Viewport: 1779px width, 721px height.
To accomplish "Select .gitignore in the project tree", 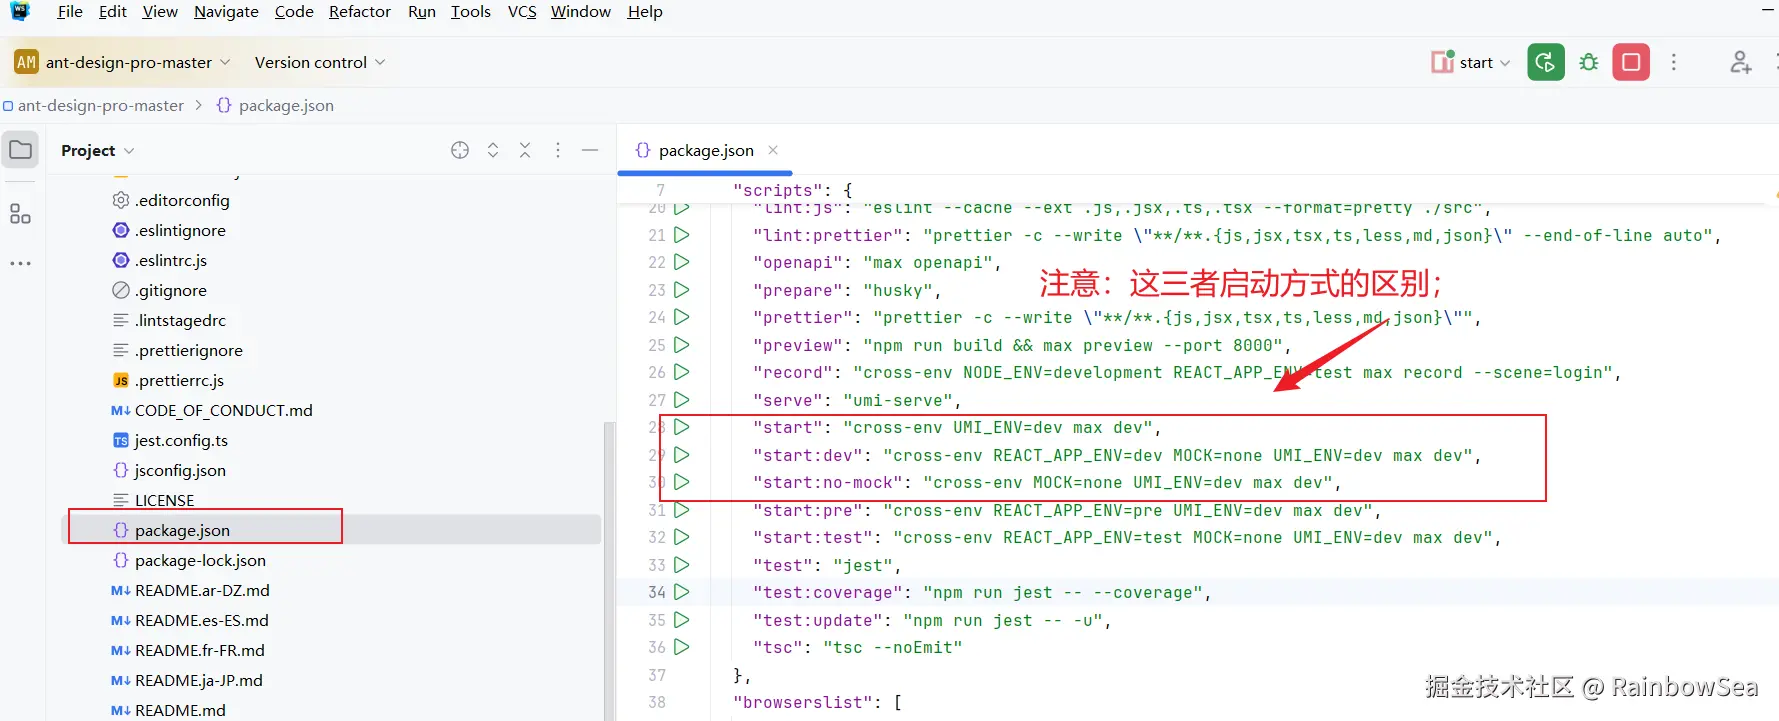I will (171, 290).
